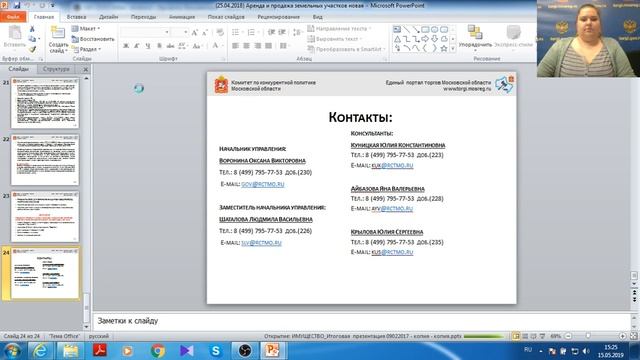This screenshot has width=640, height=360.
Task: Open the font size combo box arrow
Action: 186,32
